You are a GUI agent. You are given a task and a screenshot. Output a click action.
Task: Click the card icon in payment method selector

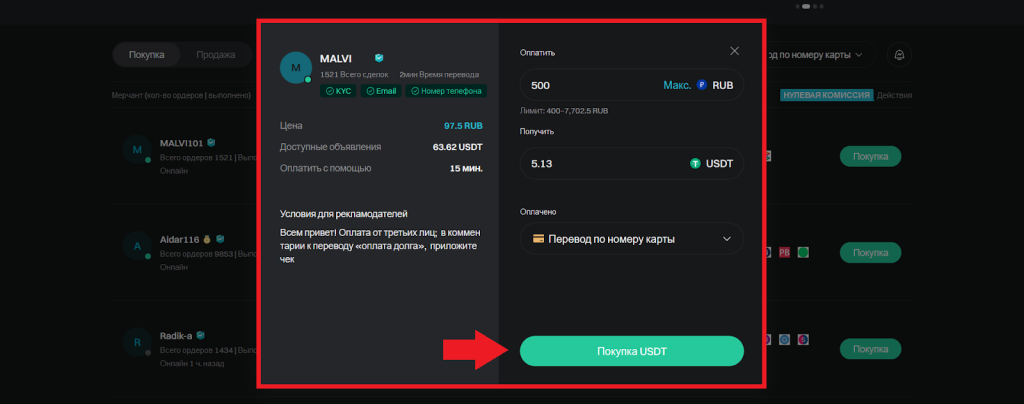(x=539, y=239)
